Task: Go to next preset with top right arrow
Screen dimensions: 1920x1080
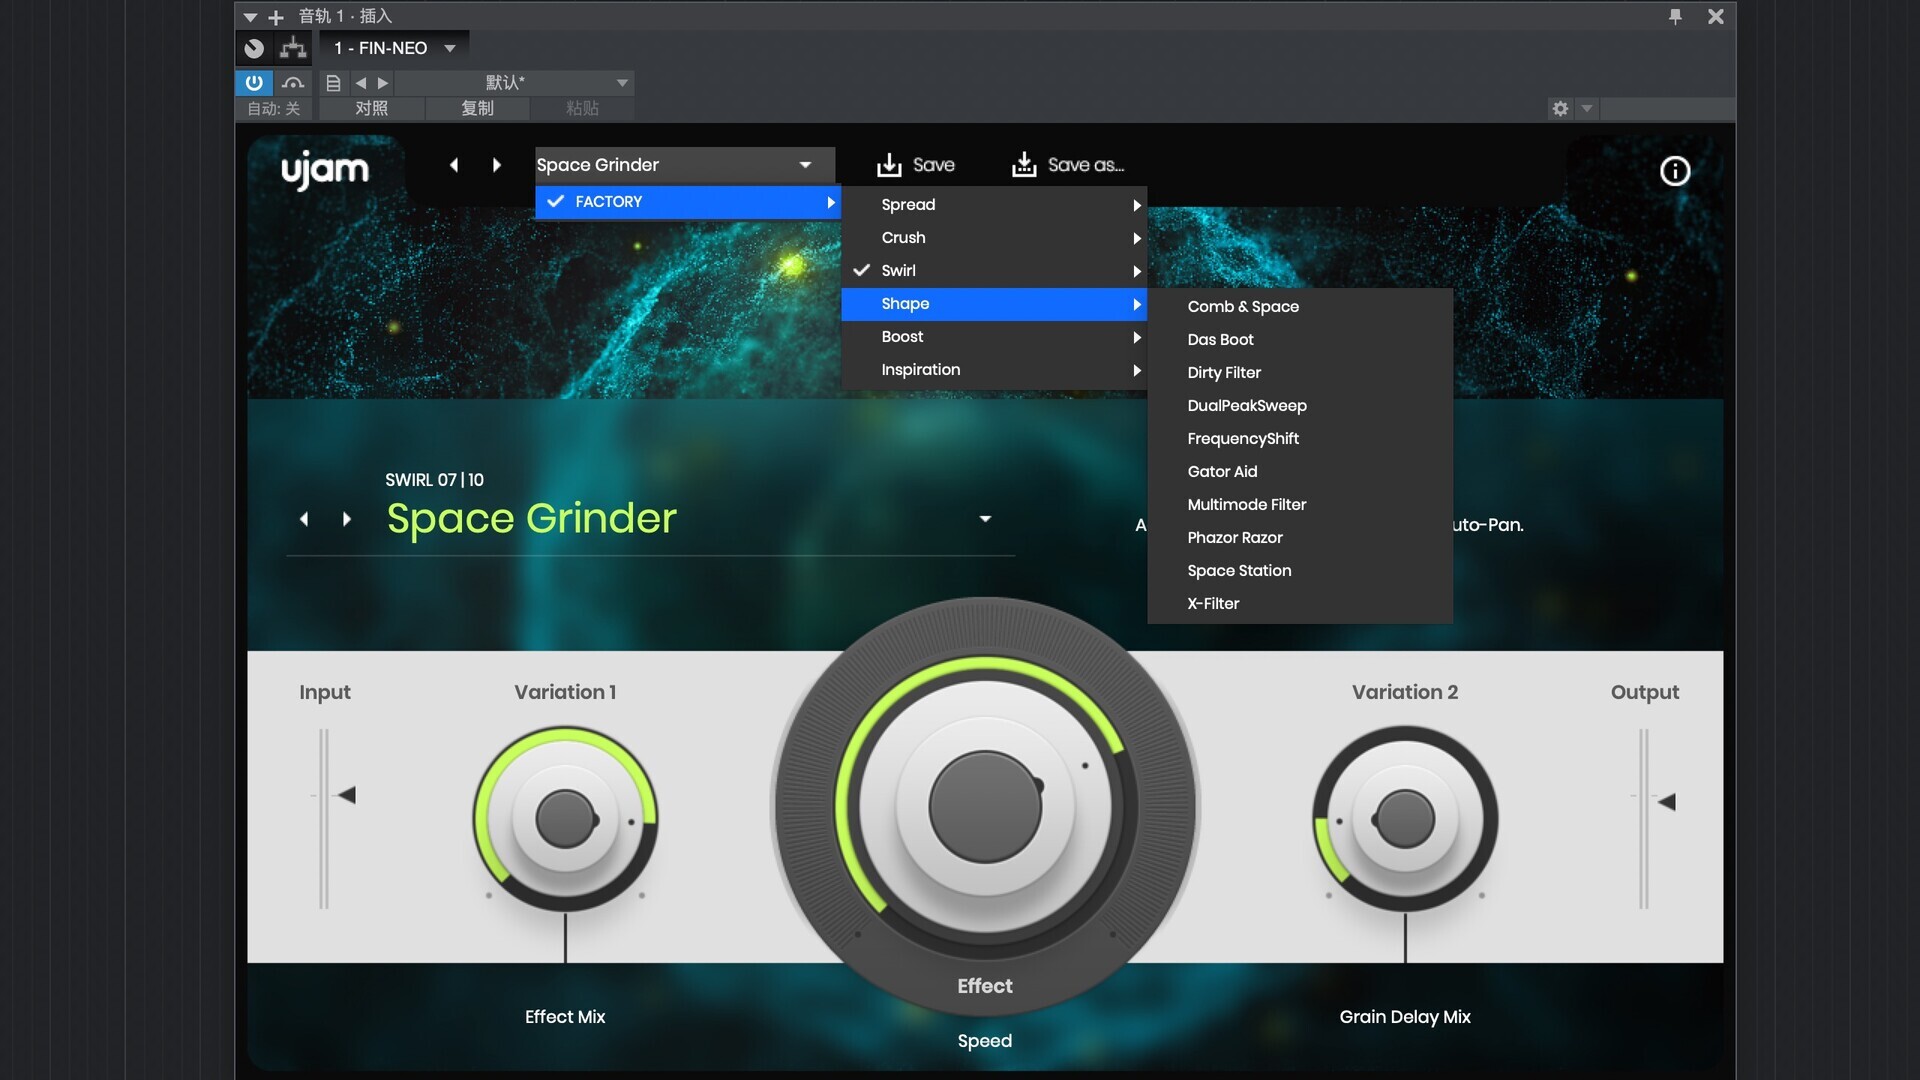Action: 496,165
